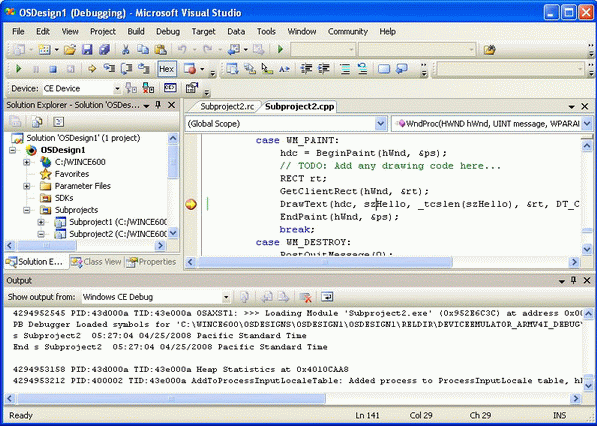Click the green Start Debugging arrow in standard toolbar
This screenshot has height=426, width=597.
click(281, 49)
